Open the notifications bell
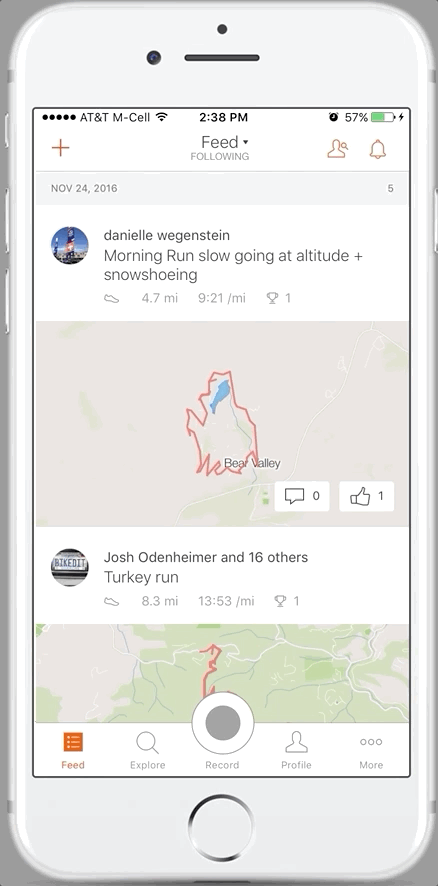Image resolution: width=438 pixels, height=886 pixels. 378,149
